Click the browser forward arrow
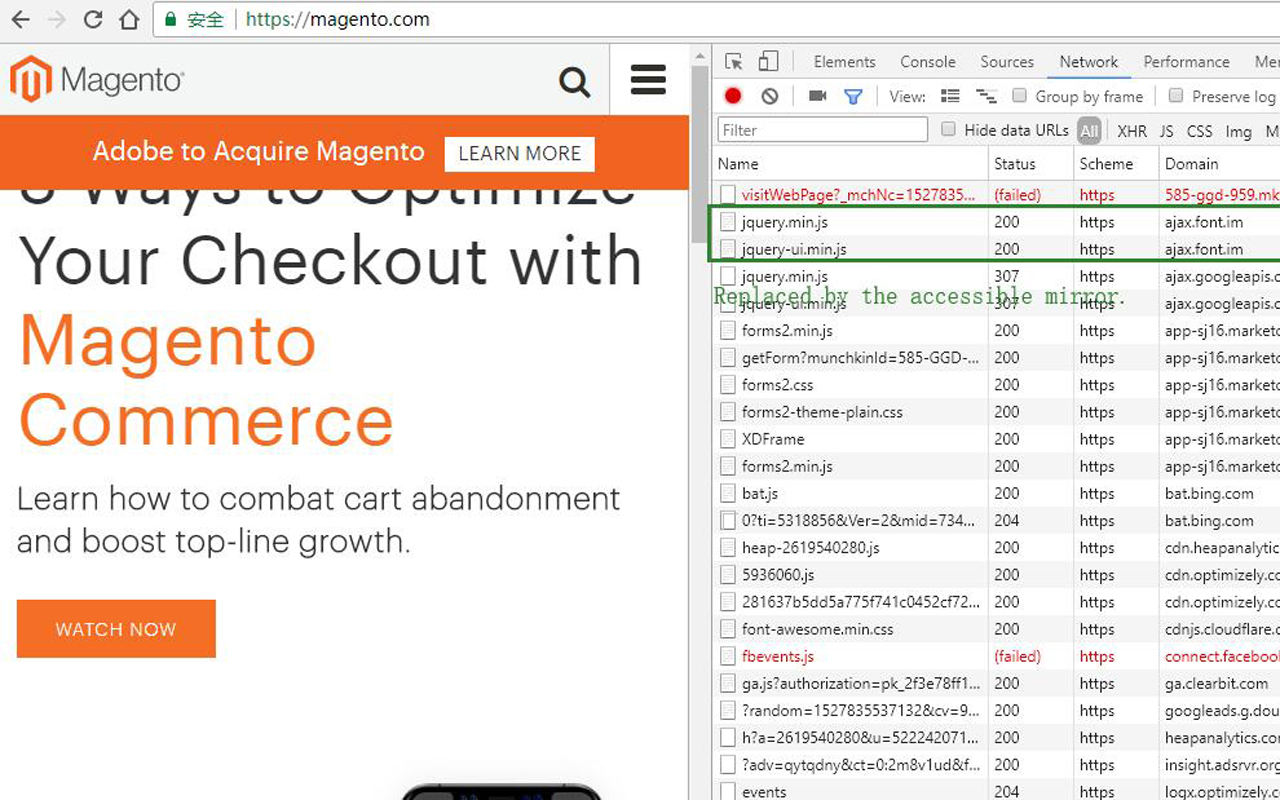Image resolution: width=1280 pixels, height=800 pixels. pyautogui.click(x=57, y=19)
